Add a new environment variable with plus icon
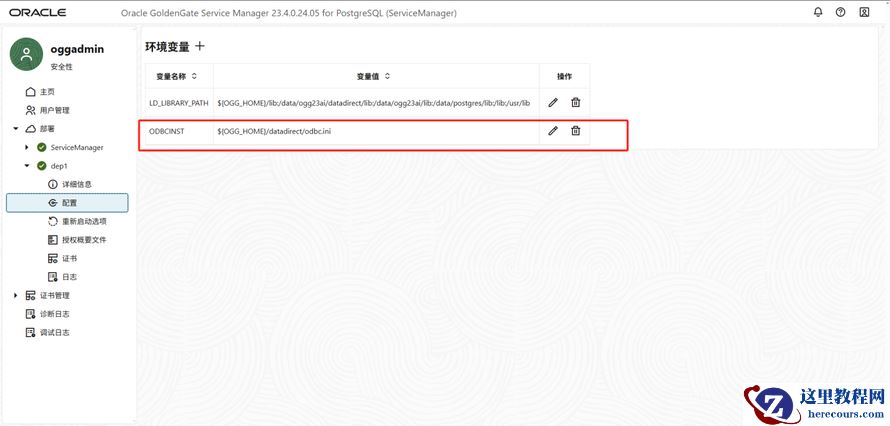This screenshot has width=890, height=426. click(x=200, y=47)
